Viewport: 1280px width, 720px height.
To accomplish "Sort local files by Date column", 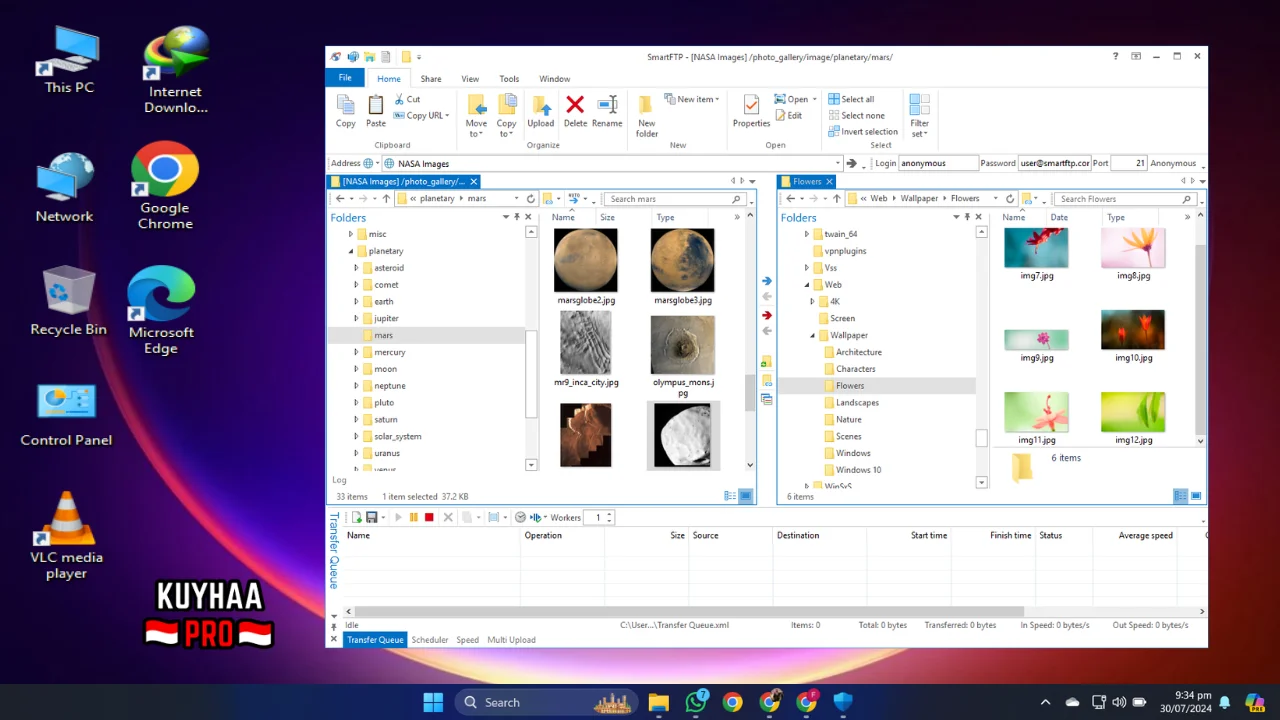I will point(1059,217).
